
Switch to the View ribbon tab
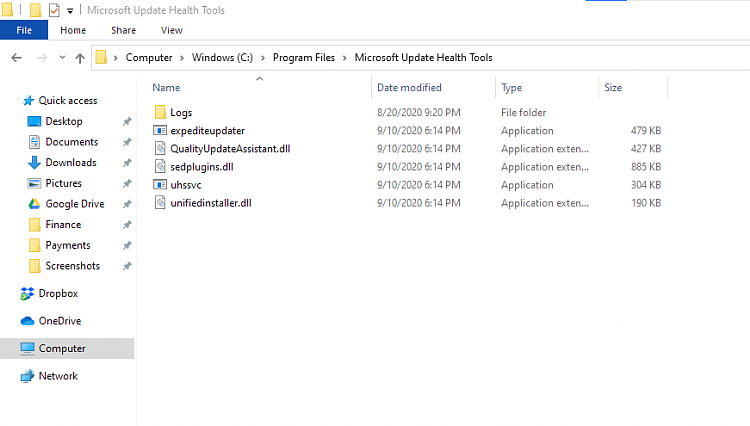(172, 30)
